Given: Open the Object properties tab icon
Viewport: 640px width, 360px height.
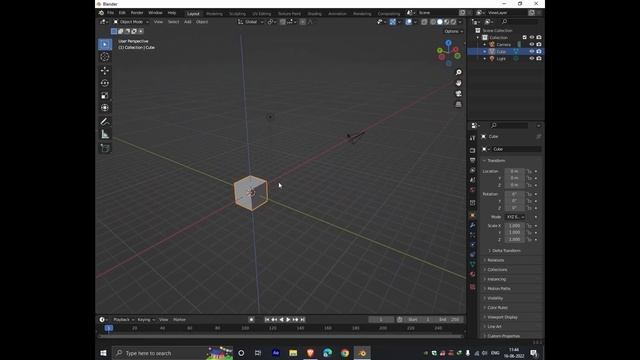Looking at the screenshot, I should 473,216.
